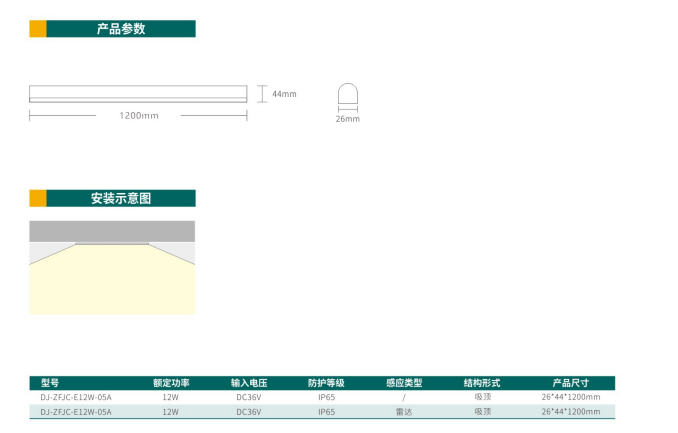Click the lamp side-view outline drawing
678x433 pixels.
point(137,94)
